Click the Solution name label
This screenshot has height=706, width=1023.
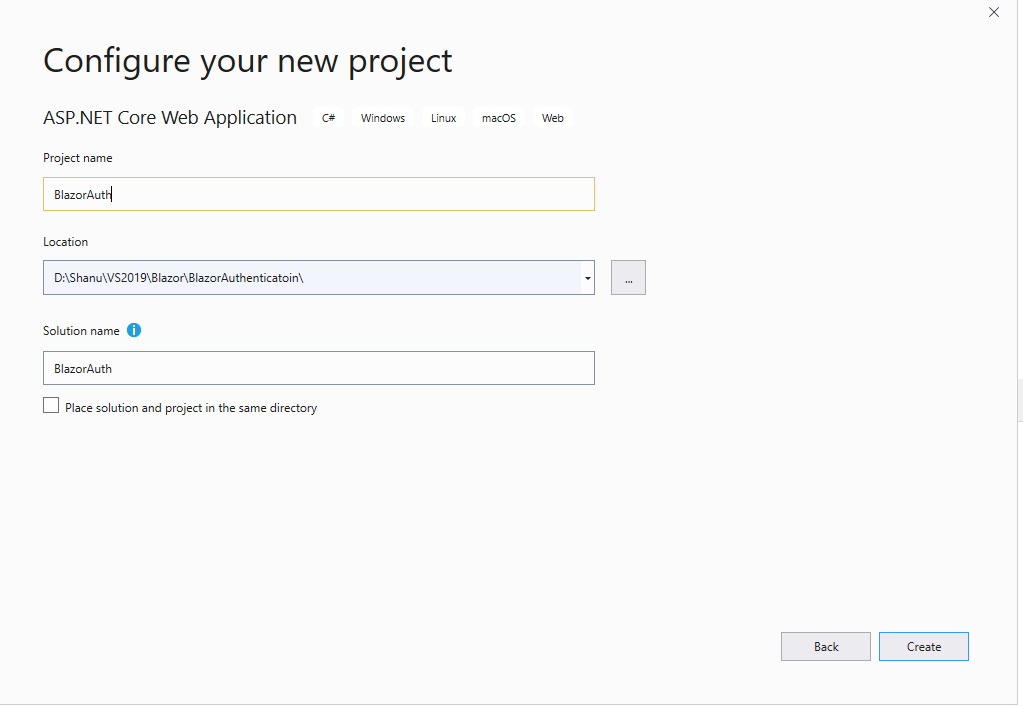click(81, 331)
